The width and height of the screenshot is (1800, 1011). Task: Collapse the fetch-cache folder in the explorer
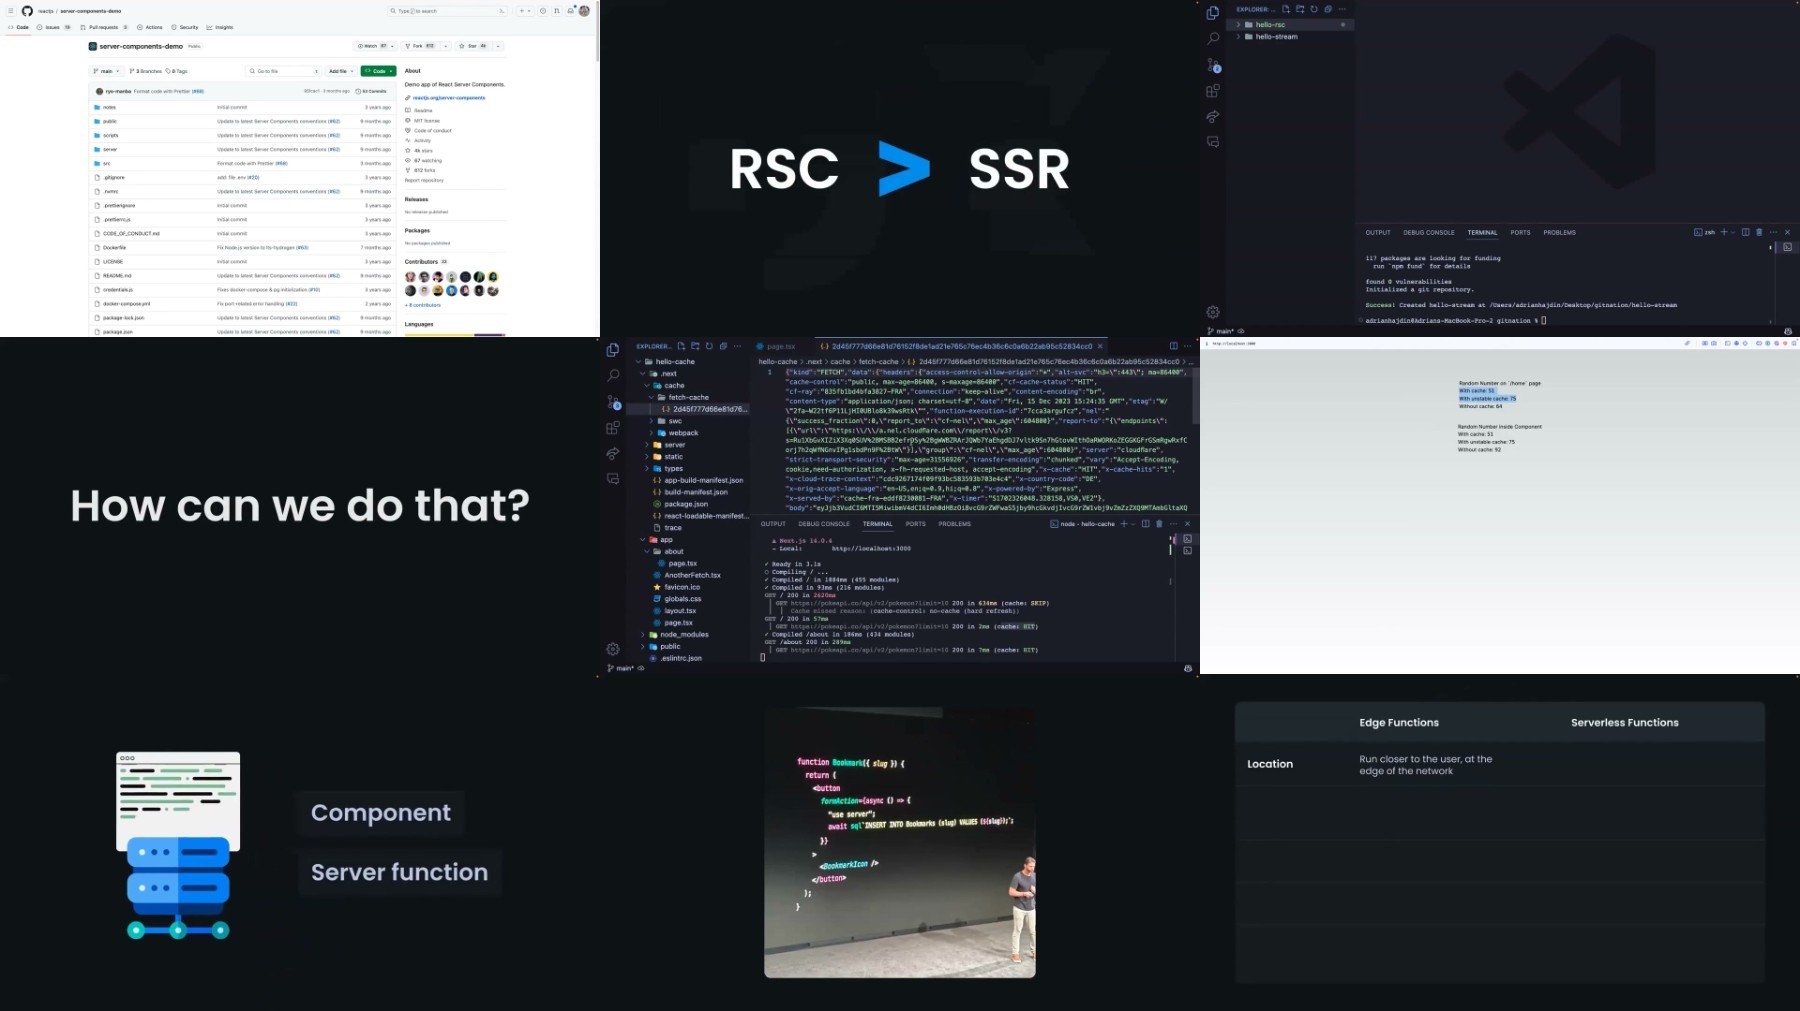coord(688,397)
